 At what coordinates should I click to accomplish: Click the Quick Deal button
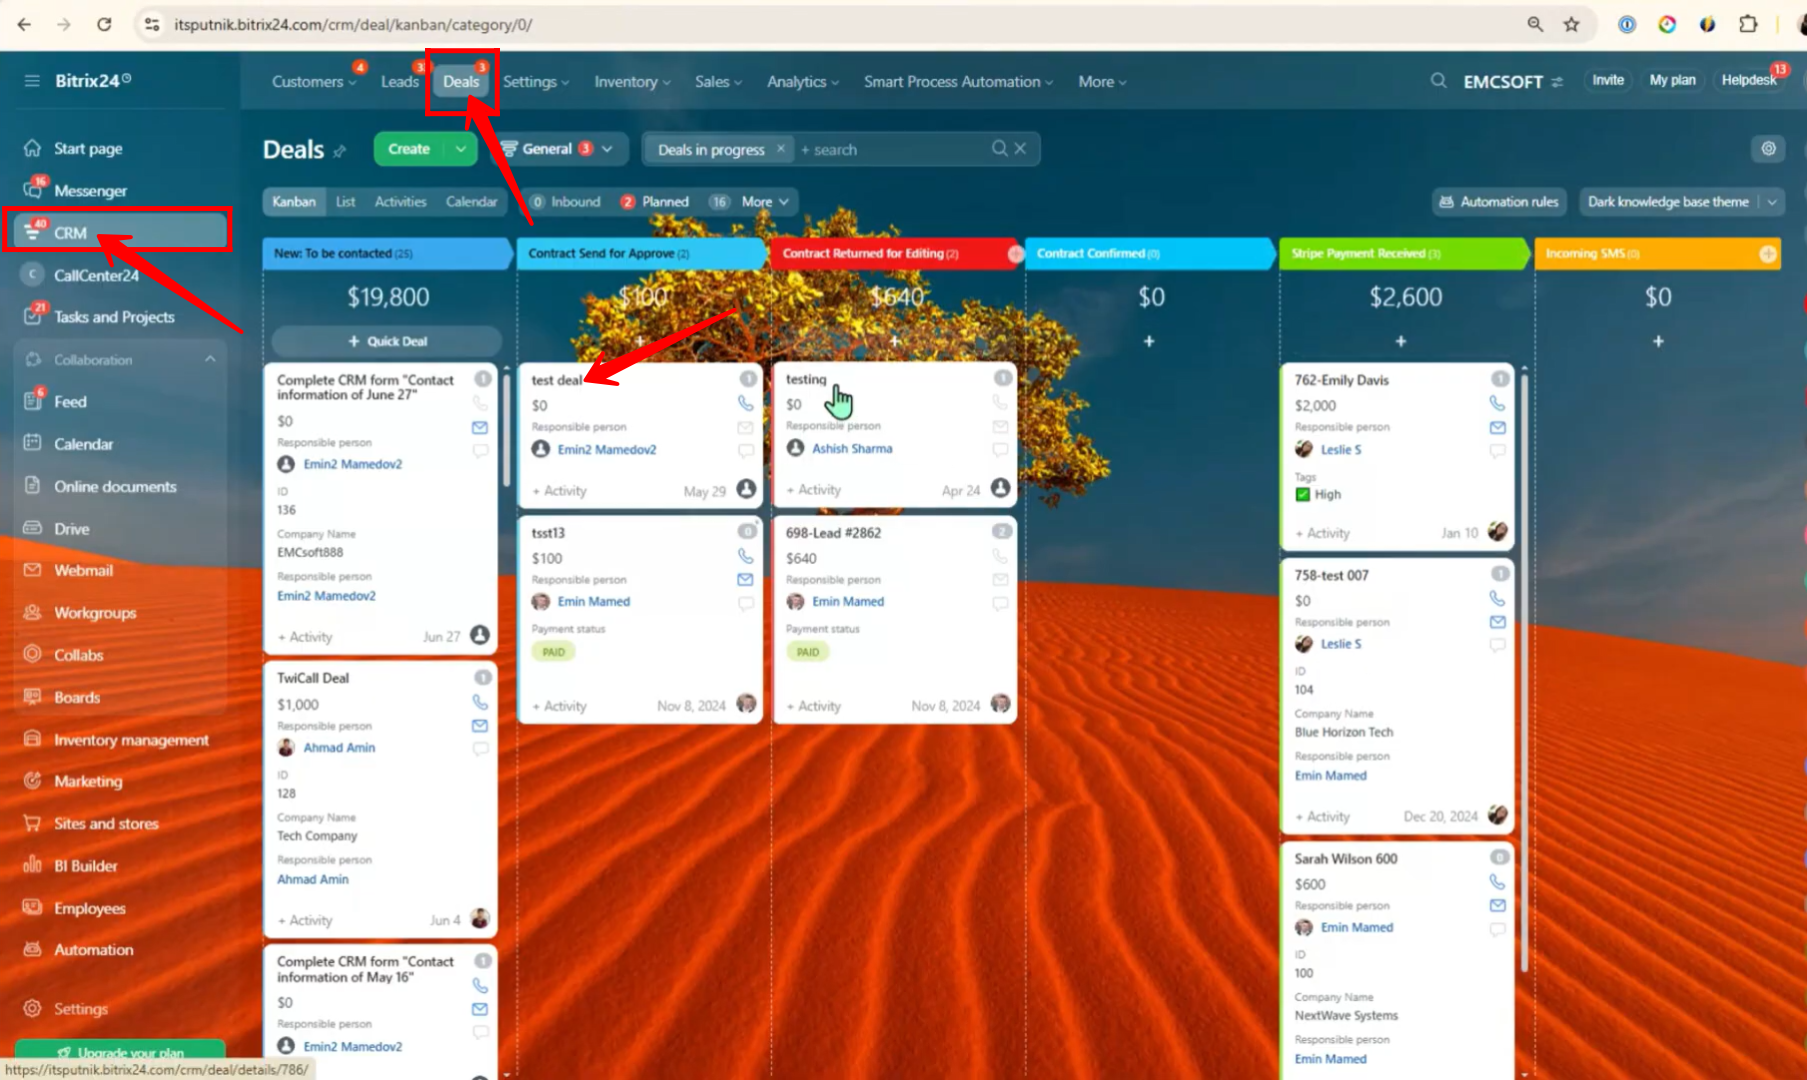tap(387, 341)
